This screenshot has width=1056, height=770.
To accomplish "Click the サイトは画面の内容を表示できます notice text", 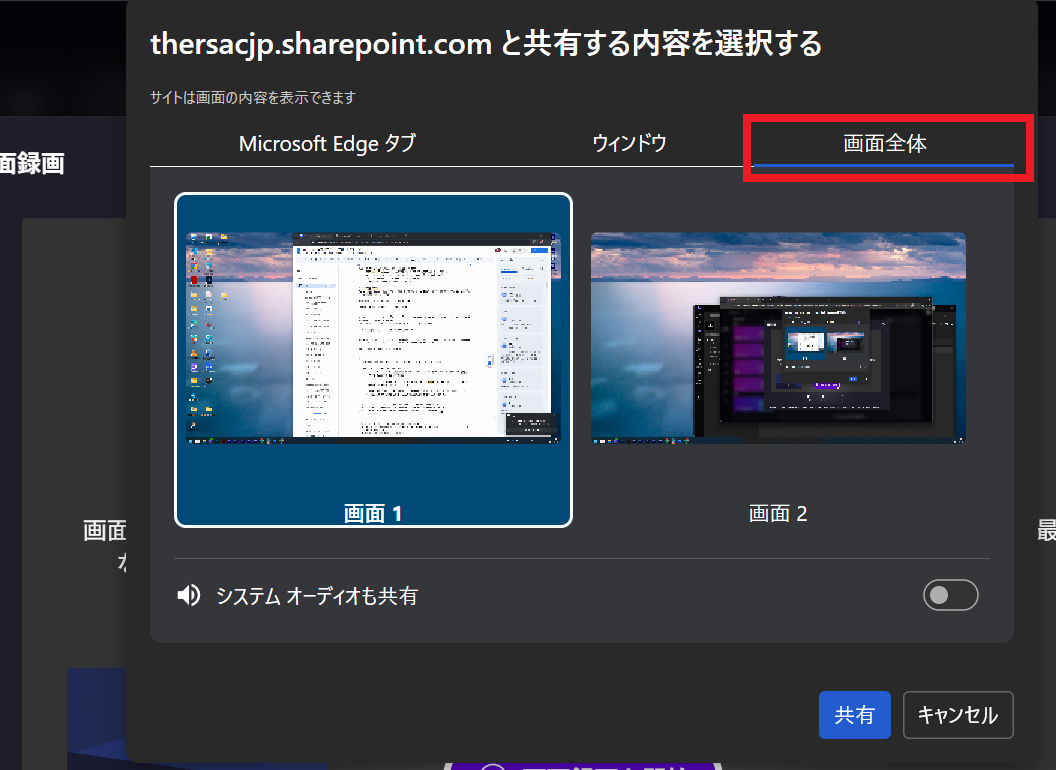I will click(x=253, y=98).
